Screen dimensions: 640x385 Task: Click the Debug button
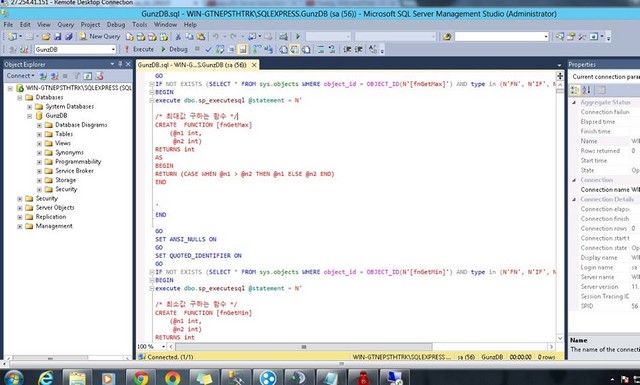tap(174, 49)
